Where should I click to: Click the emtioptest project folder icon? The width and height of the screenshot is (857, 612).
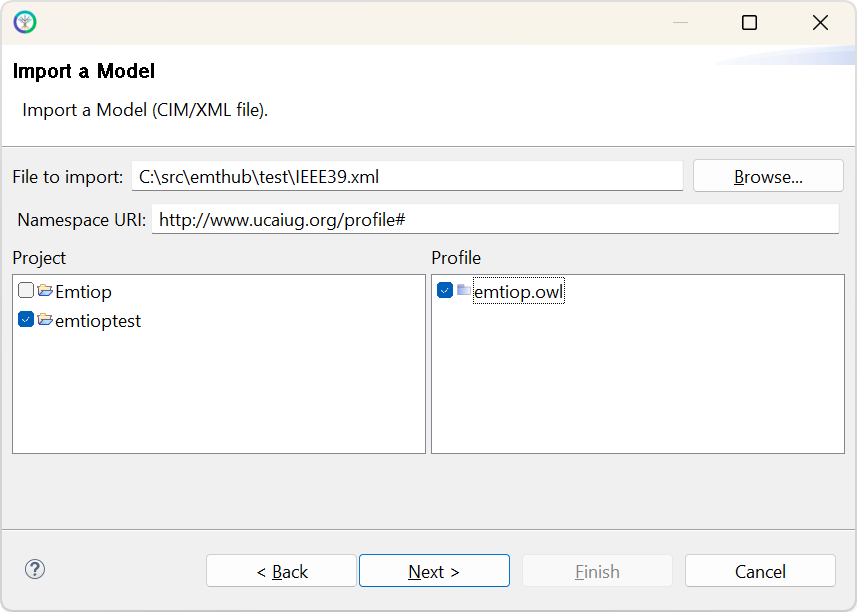(45, 319)
